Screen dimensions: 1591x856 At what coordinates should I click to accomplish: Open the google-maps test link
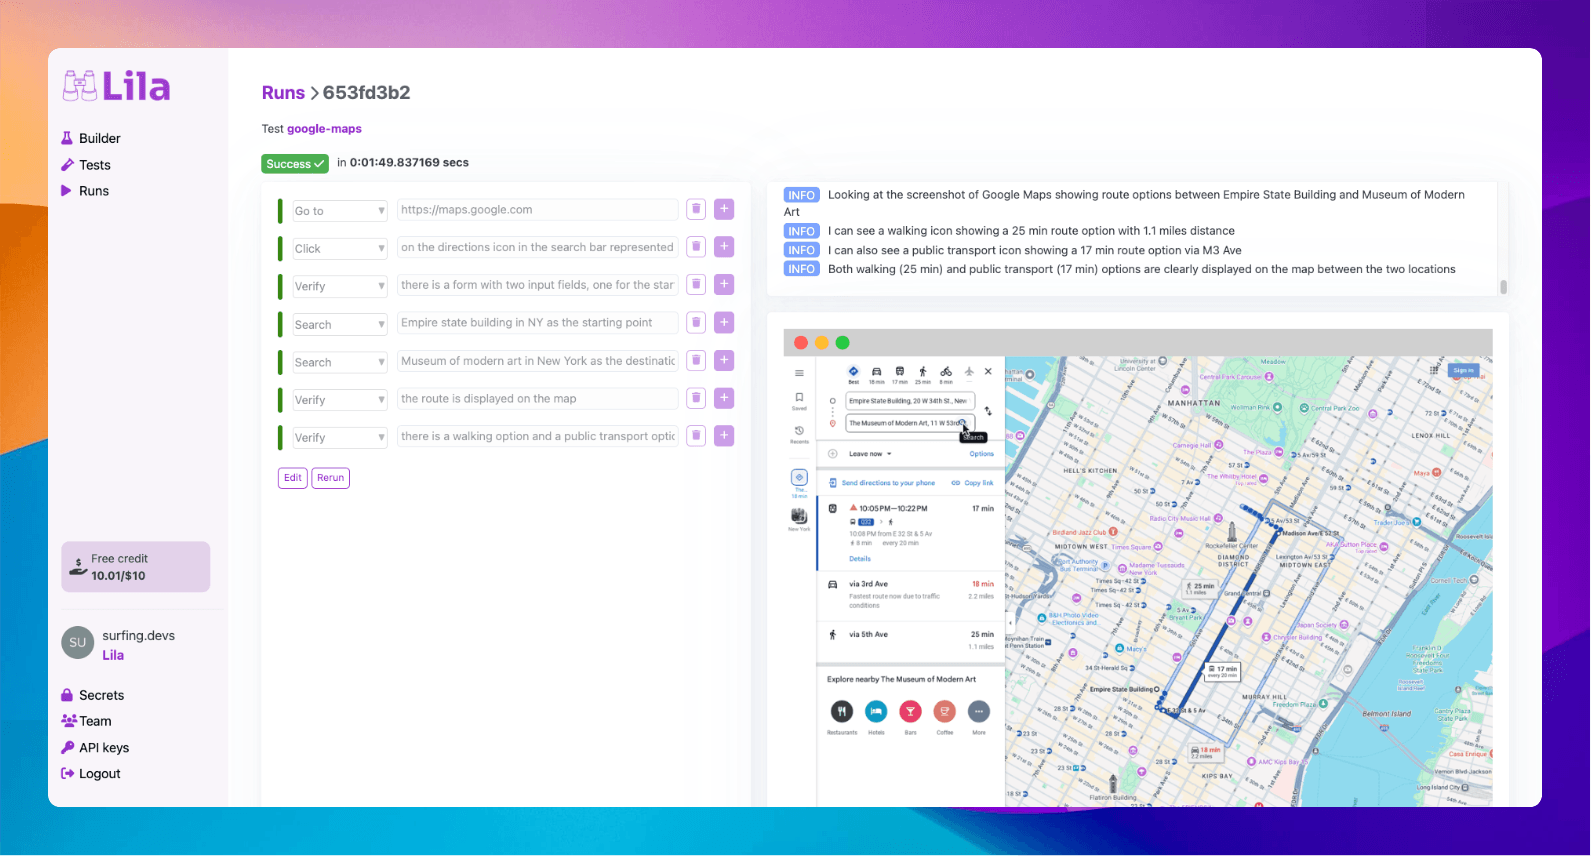[324, 129]
